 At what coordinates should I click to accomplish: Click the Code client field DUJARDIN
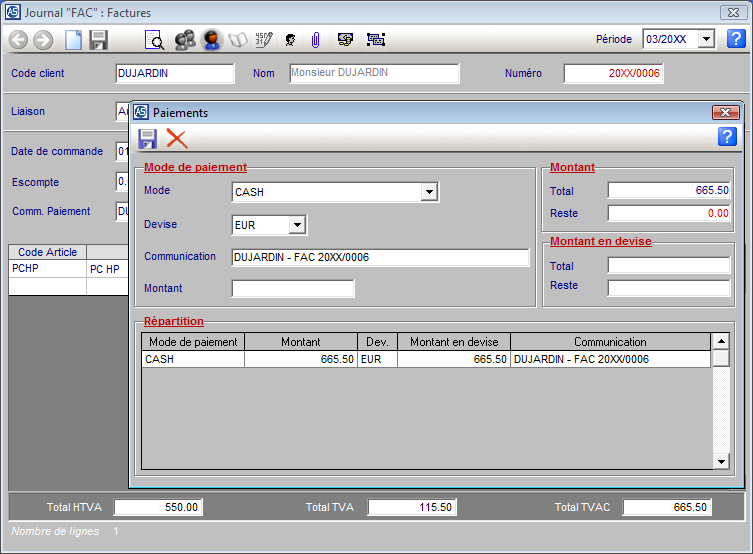[x=174, y=73]
